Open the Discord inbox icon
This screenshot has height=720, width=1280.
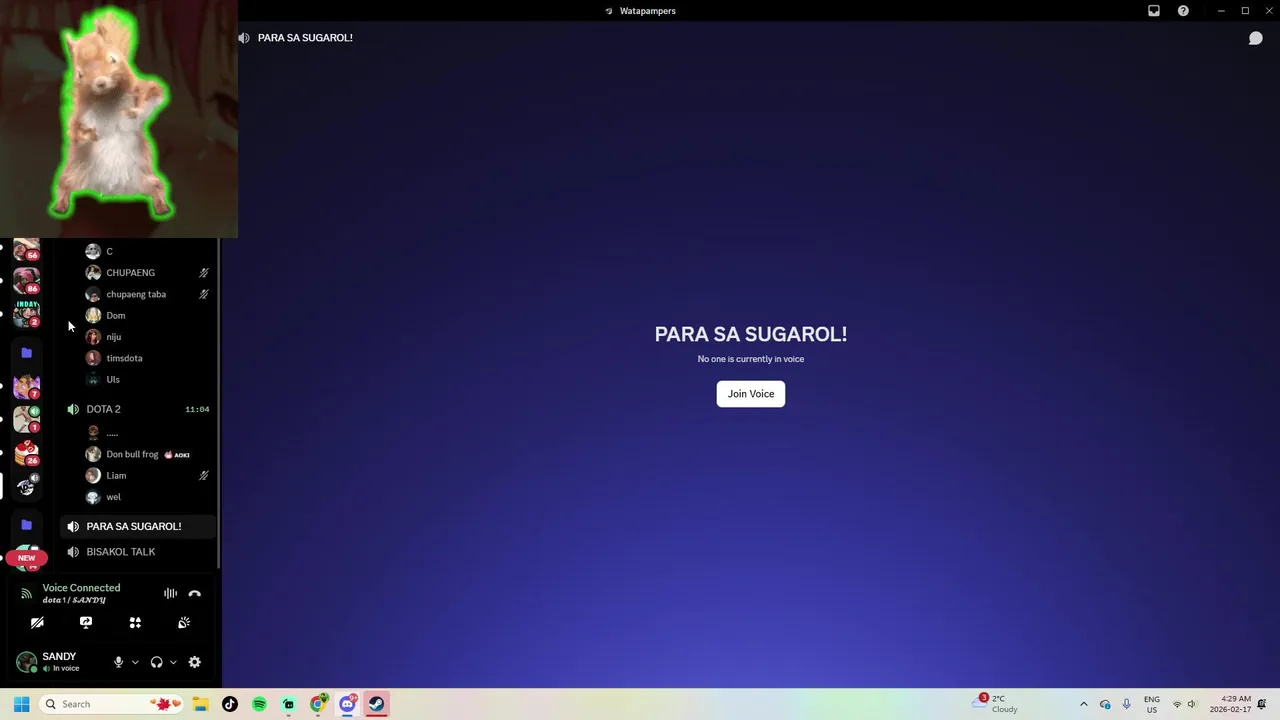click(x=1153, y=11)
